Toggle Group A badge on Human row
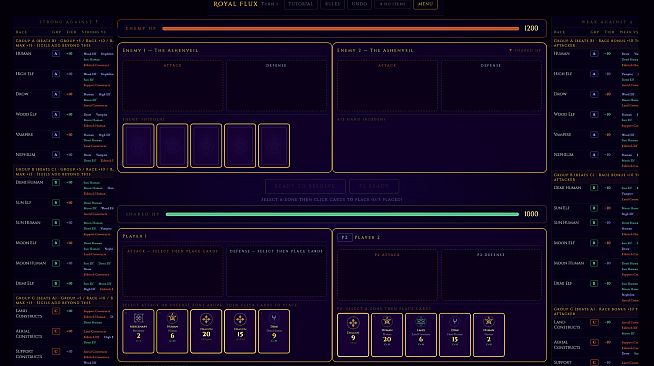Image resolution: width=654 pixels, height=366 pixels. tap(55, 54)
